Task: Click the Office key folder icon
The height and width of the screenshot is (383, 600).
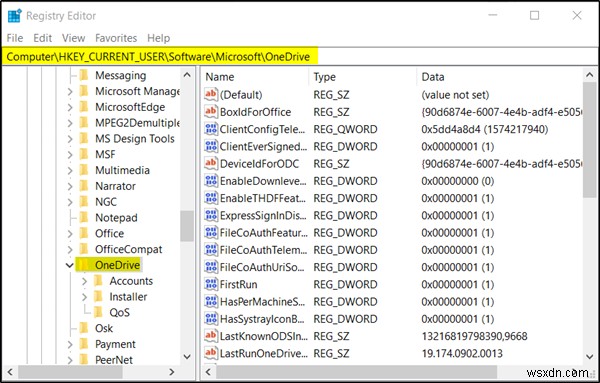Action: point(84,233)
